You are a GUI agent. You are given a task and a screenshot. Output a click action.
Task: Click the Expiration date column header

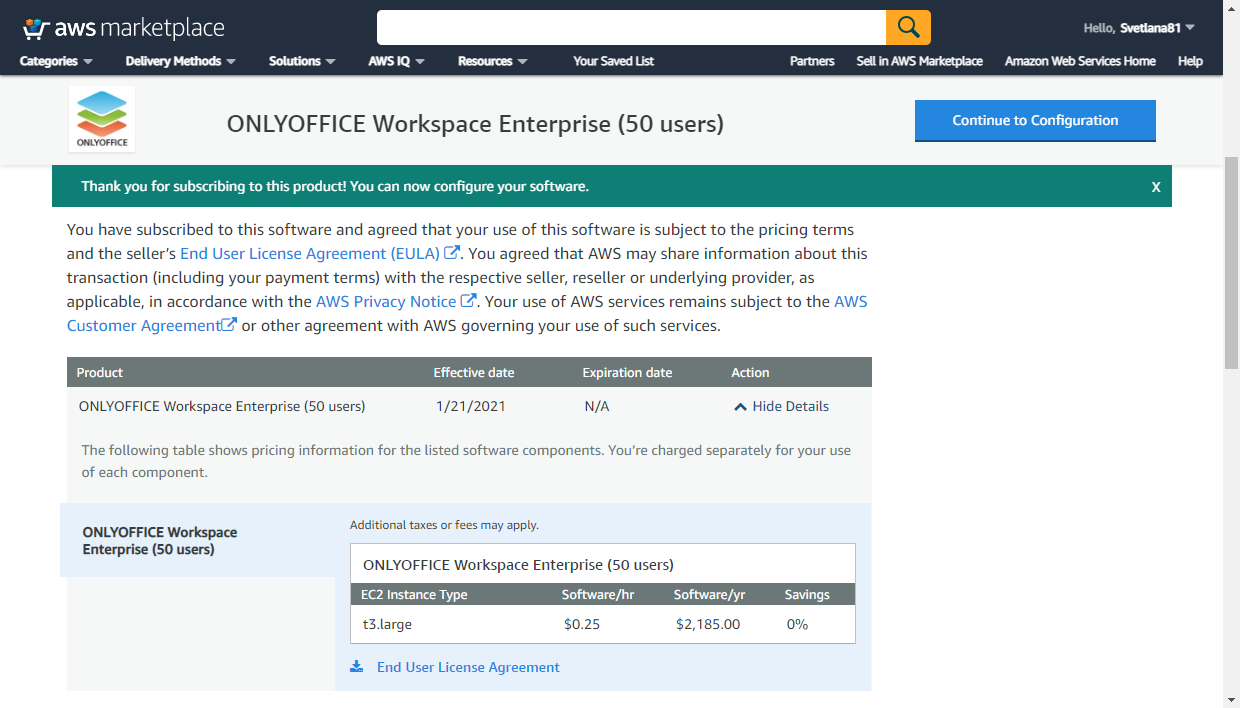[627, 372]
